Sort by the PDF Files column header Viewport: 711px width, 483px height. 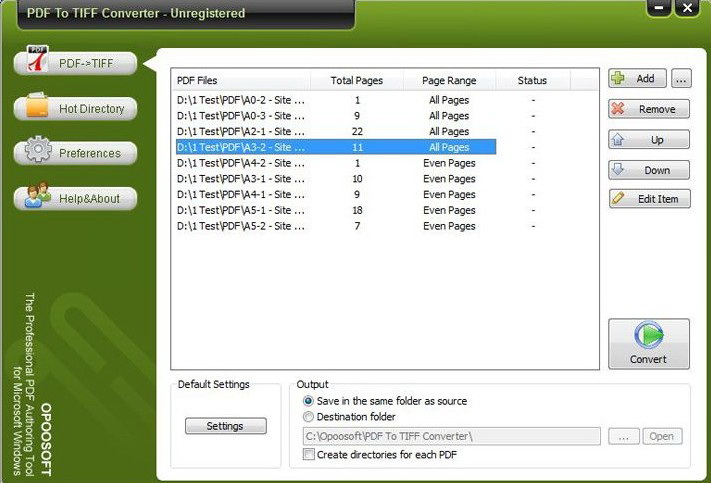click(x=241, y=80)
